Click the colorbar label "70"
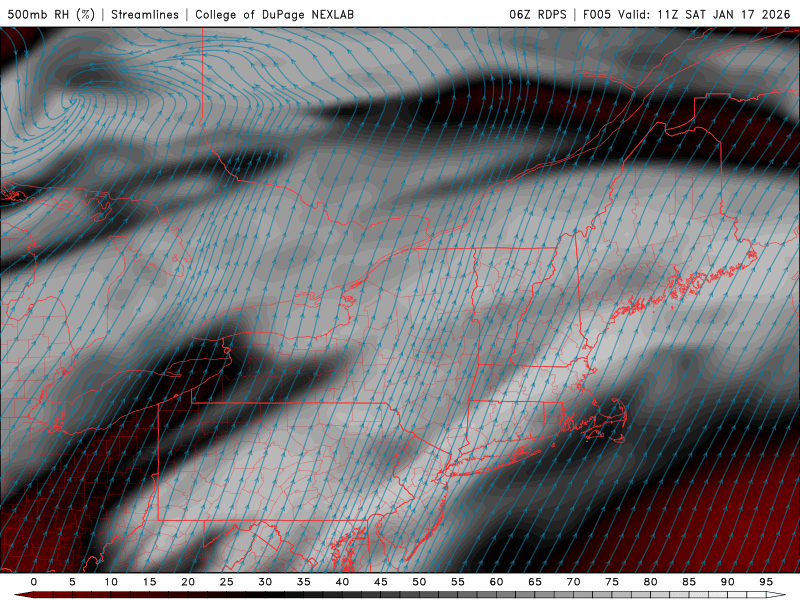The height and width of the screenshot is (600, 800). tap(573, 582)
